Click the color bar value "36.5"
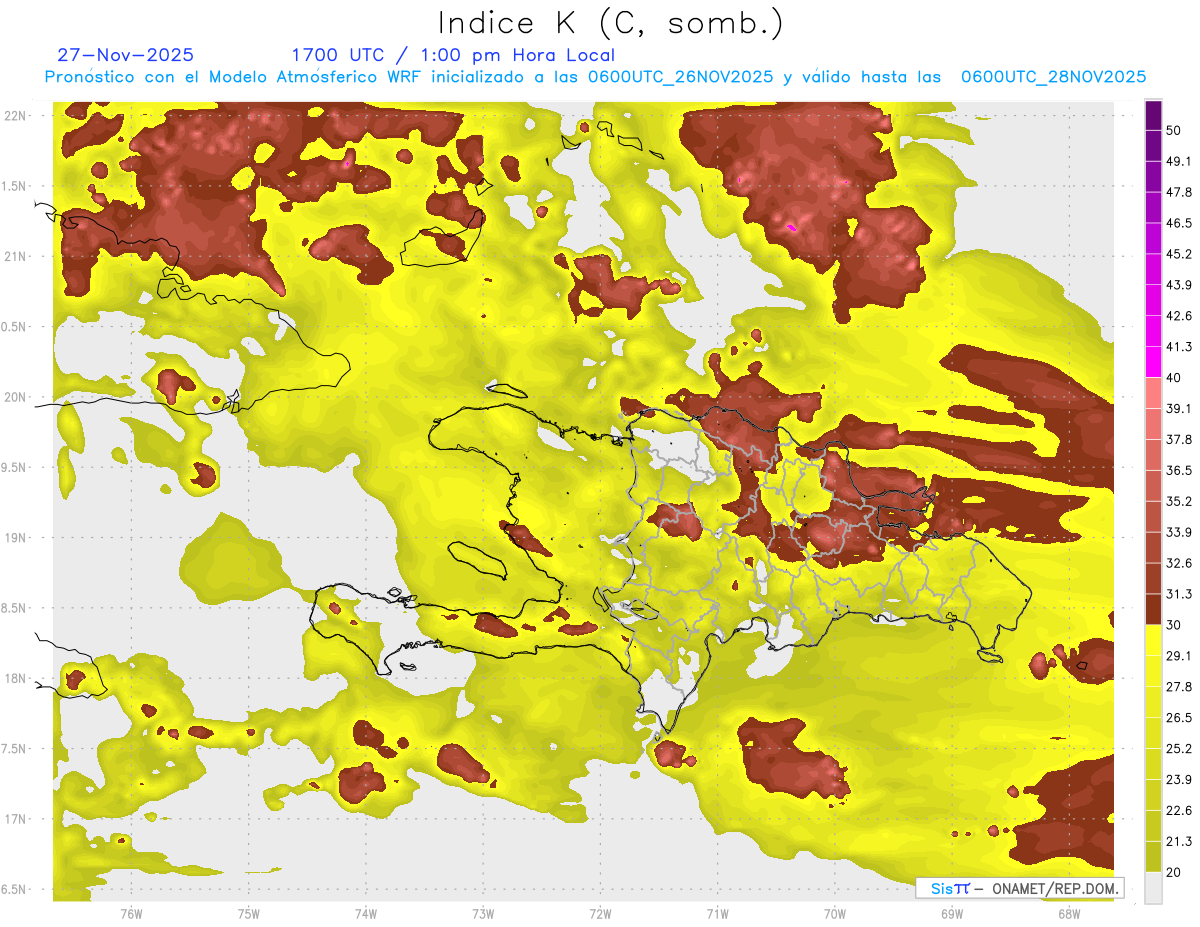 1178,470
